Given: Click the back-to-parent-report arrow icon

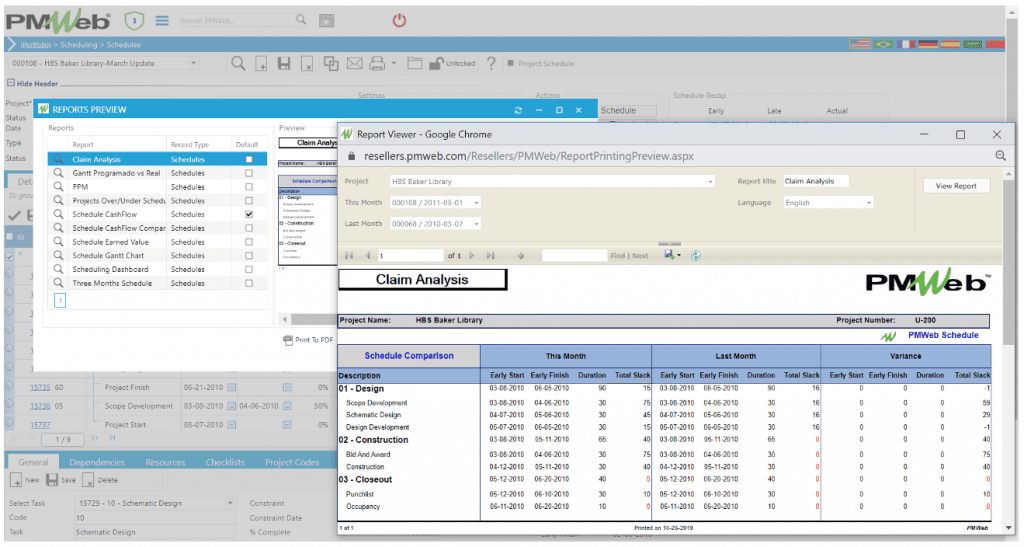Looking at the screenshot, I should 520,256.
